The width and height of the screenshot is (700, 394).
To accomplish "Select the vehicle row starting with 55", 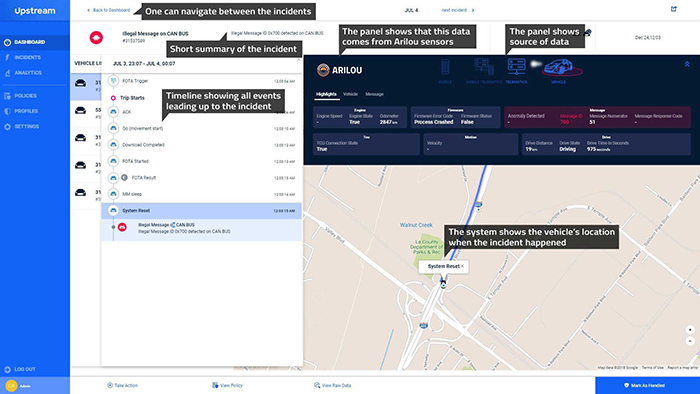I will click(x=86, y=113).
